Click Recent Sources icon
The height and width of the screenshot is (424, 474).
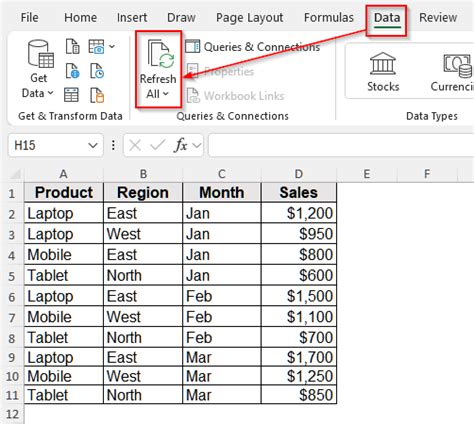[97, 71]
